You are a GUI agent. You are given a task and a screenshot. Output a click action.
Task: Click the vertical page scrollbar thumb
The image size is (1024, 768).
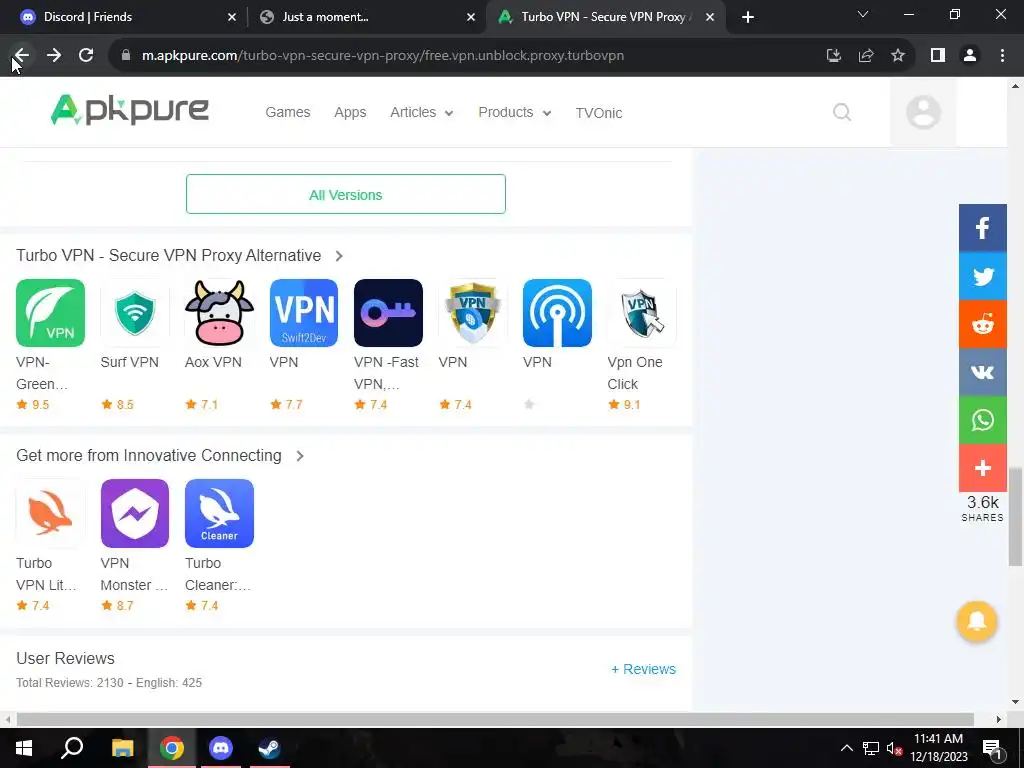tap(1015, 517)
